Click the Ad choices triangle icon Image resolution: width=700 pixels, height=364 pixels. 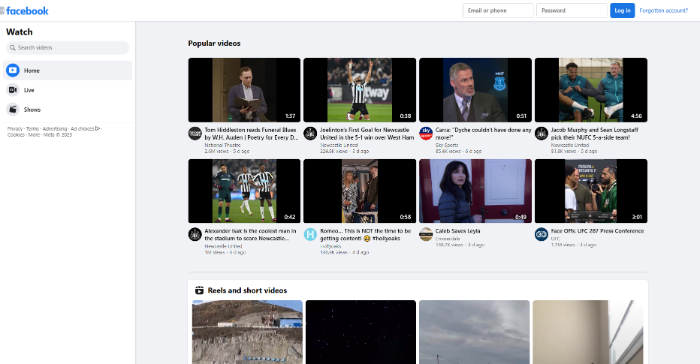coord(97,129)
